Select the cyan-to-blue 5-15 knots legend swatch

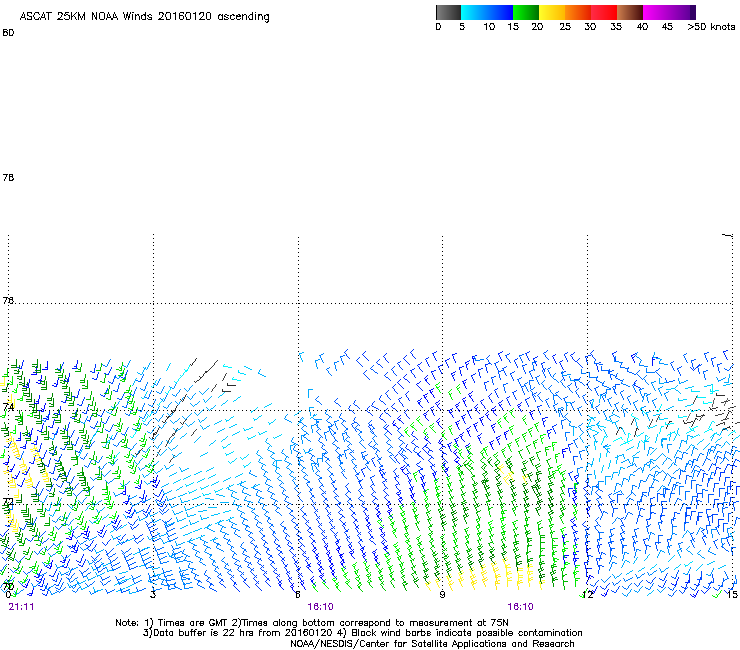[x=487, y=12]
